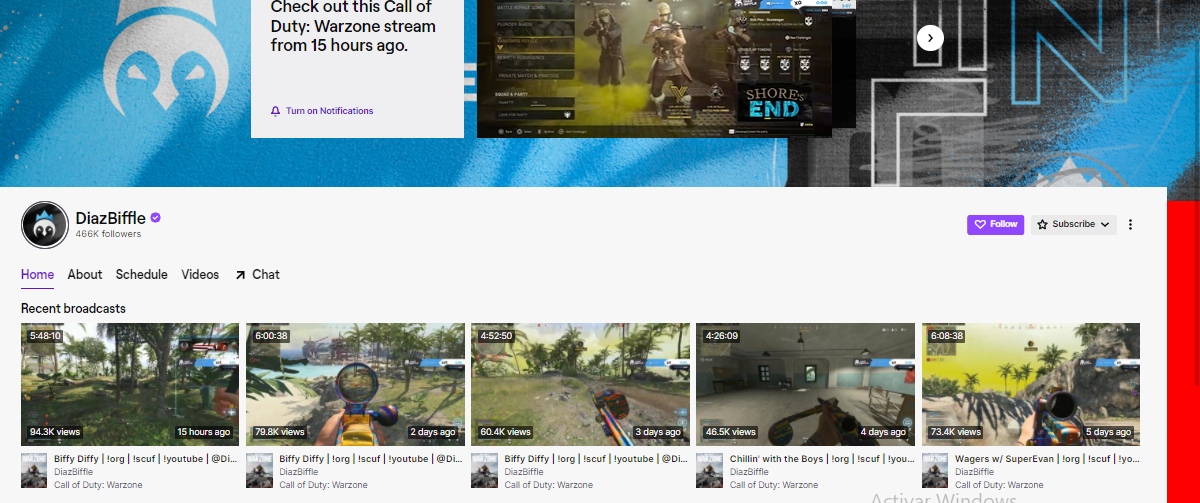Viewport: 1200px width, 503px height.
Task: Open the Schedule tab
Action: pos(142,274)
